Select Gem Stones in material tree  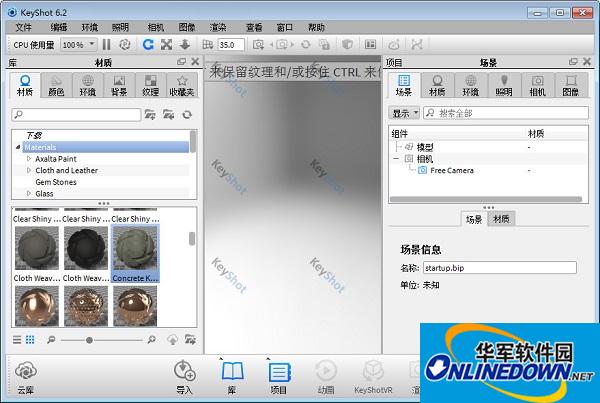(x=56, y=182)
